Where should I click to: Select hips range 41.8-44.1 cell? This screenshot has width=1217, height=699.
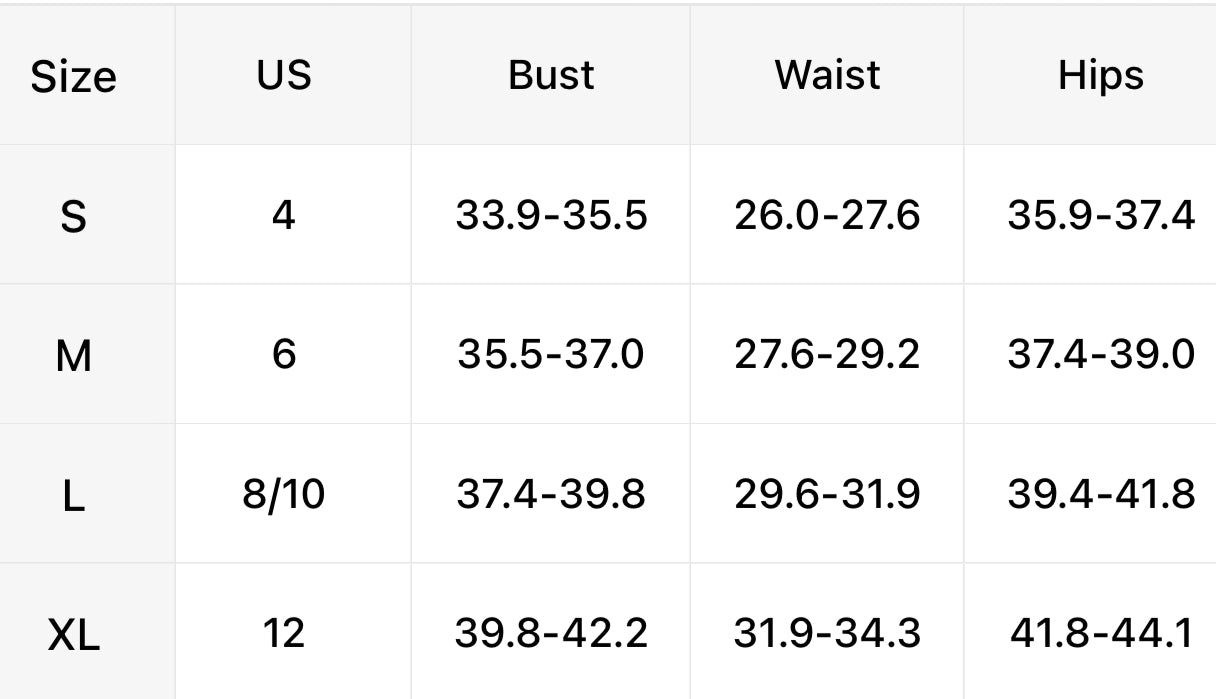(x=1100, y=633)
